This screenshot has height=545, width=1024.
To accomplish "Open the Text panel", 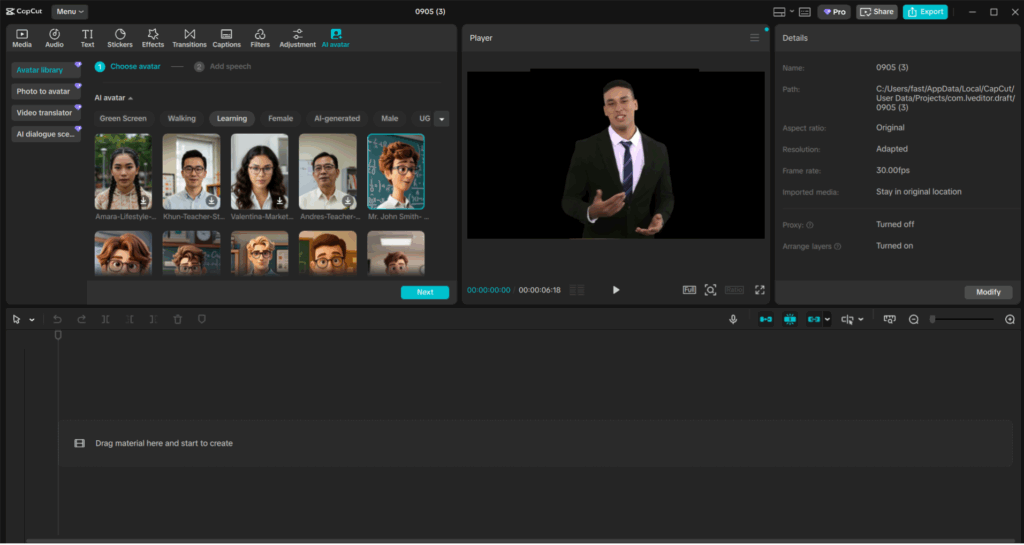I will (x=88, y=39).
